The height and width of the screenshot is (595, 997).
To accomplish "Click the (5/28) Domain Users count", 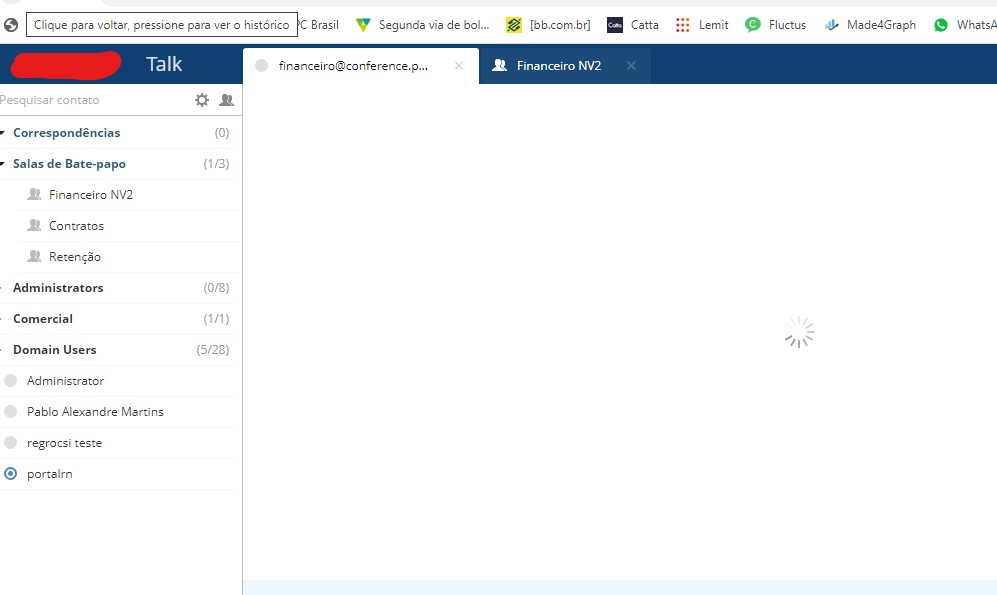I will pyautogui.click(x=213, y=350).
